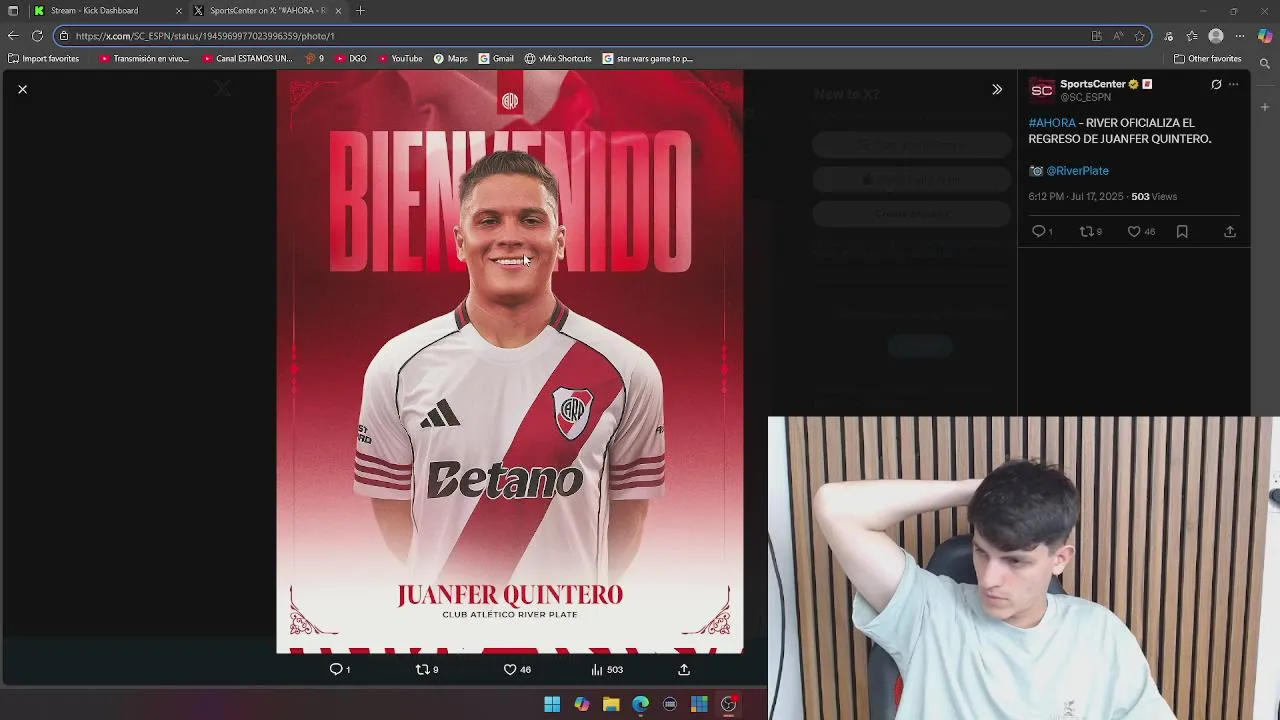Image resolution: width=1280 pixels, height=720 pixels.
Task: Open a new browser tab
Action: click(360, 11)
